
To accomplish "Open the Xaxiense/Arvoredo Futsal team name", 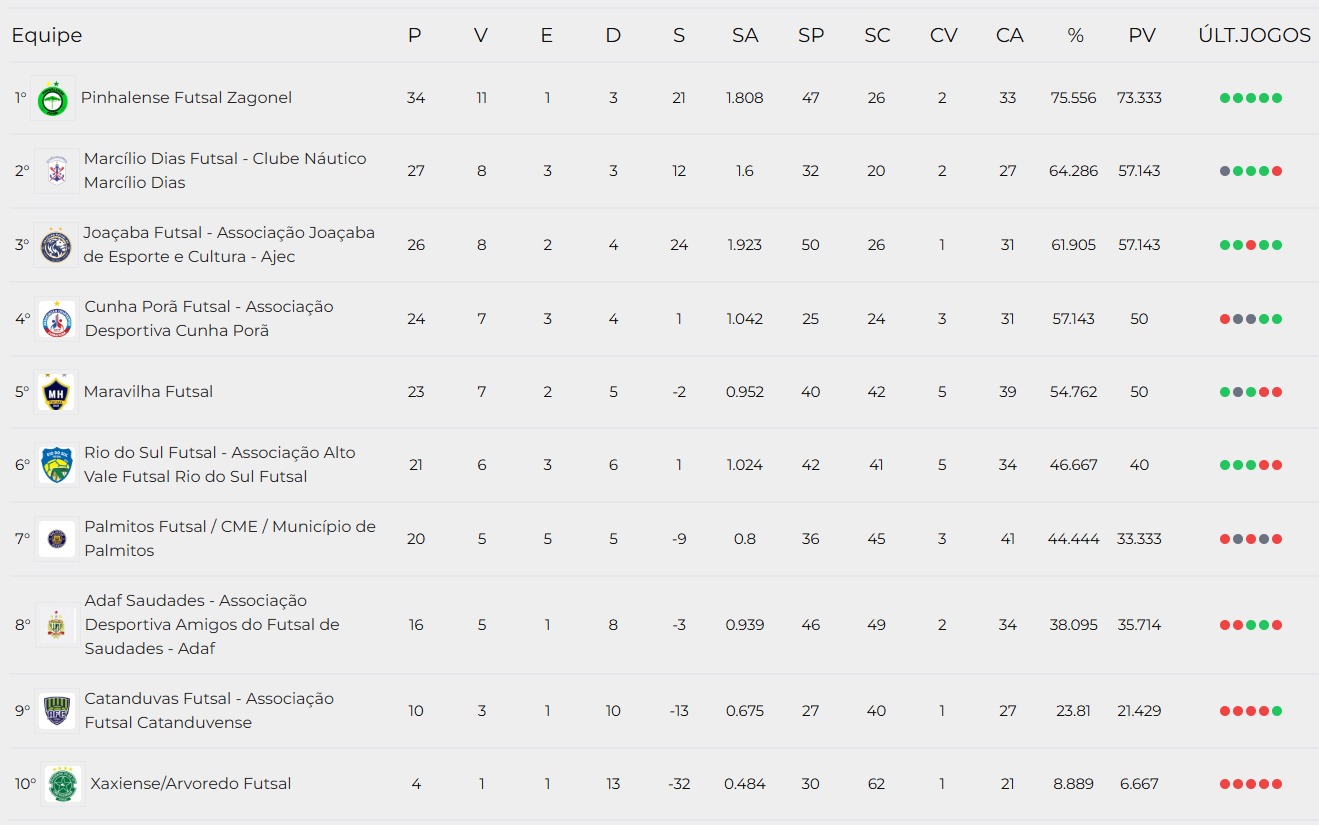I will point(191,784).
